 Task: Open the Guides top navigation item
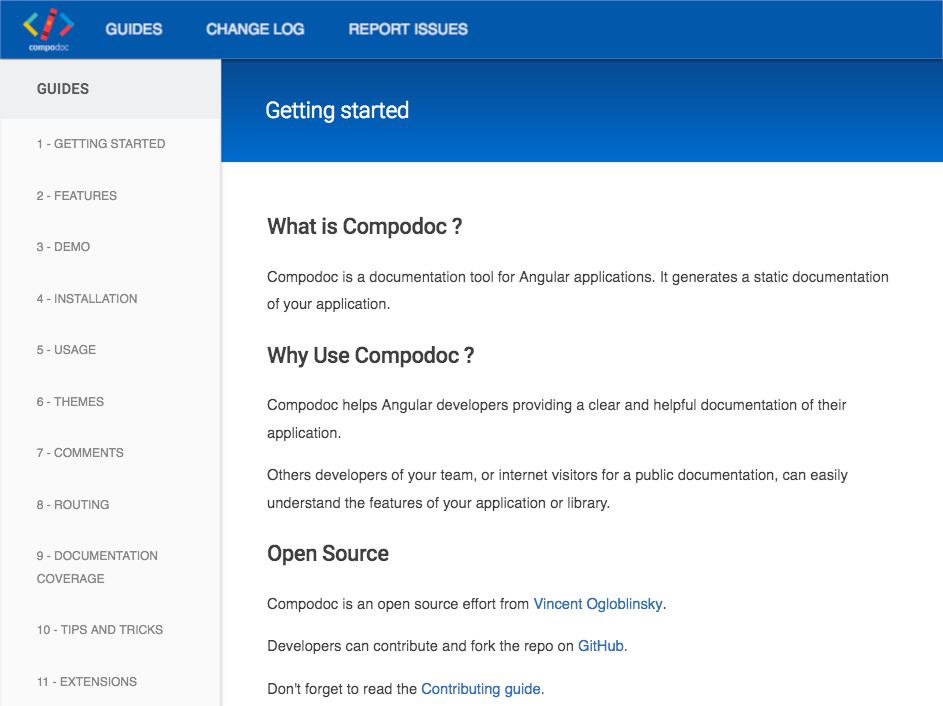coord(134,29)
